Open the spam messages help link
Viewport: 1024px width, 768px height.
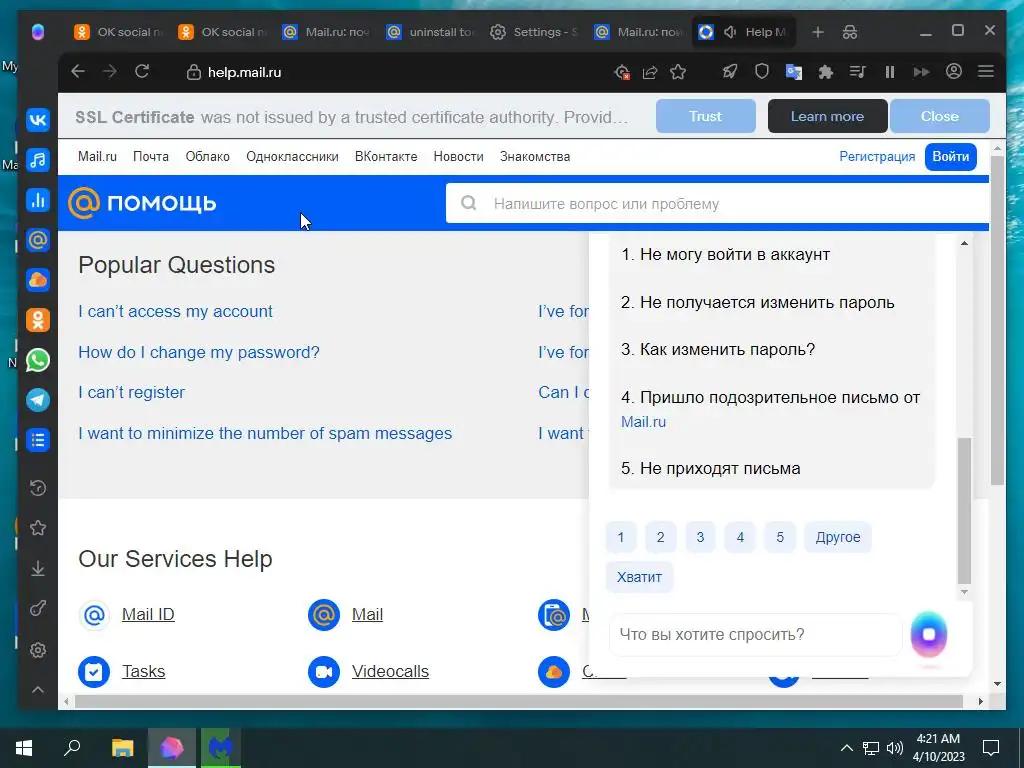265,433
